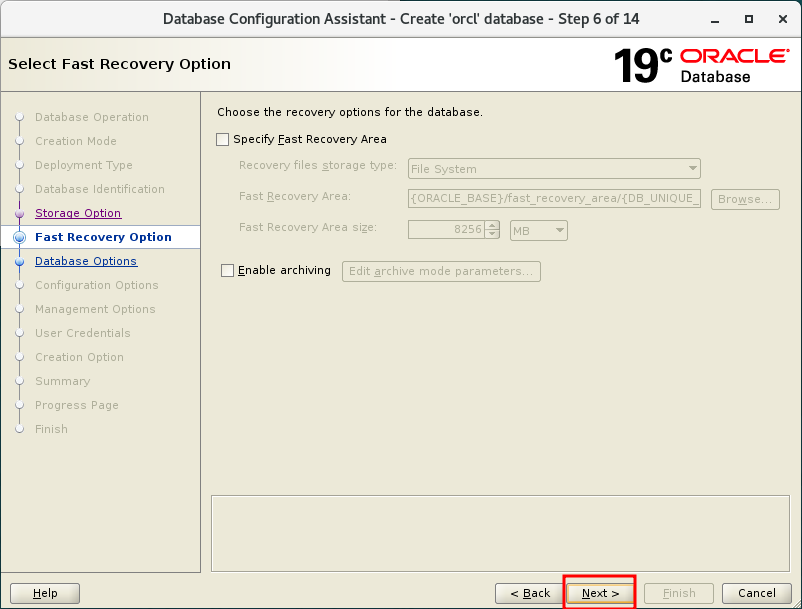Viewport: 802px width, 609px height.
Task: Click the Fast Recovery Option step bullet
Action: click(x=19, y=237)
